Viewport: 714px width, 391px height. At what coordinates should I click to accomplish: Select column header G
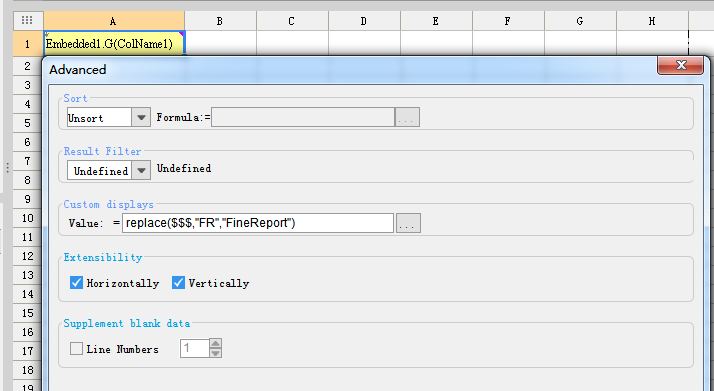point(581,21)
